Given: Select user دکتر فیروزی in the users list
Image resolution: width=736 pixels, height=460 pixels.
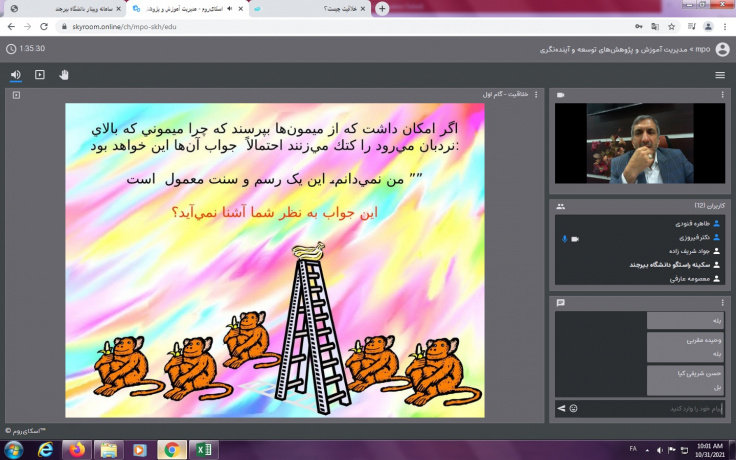Looking at the screenshot, I should click(680, 238).
